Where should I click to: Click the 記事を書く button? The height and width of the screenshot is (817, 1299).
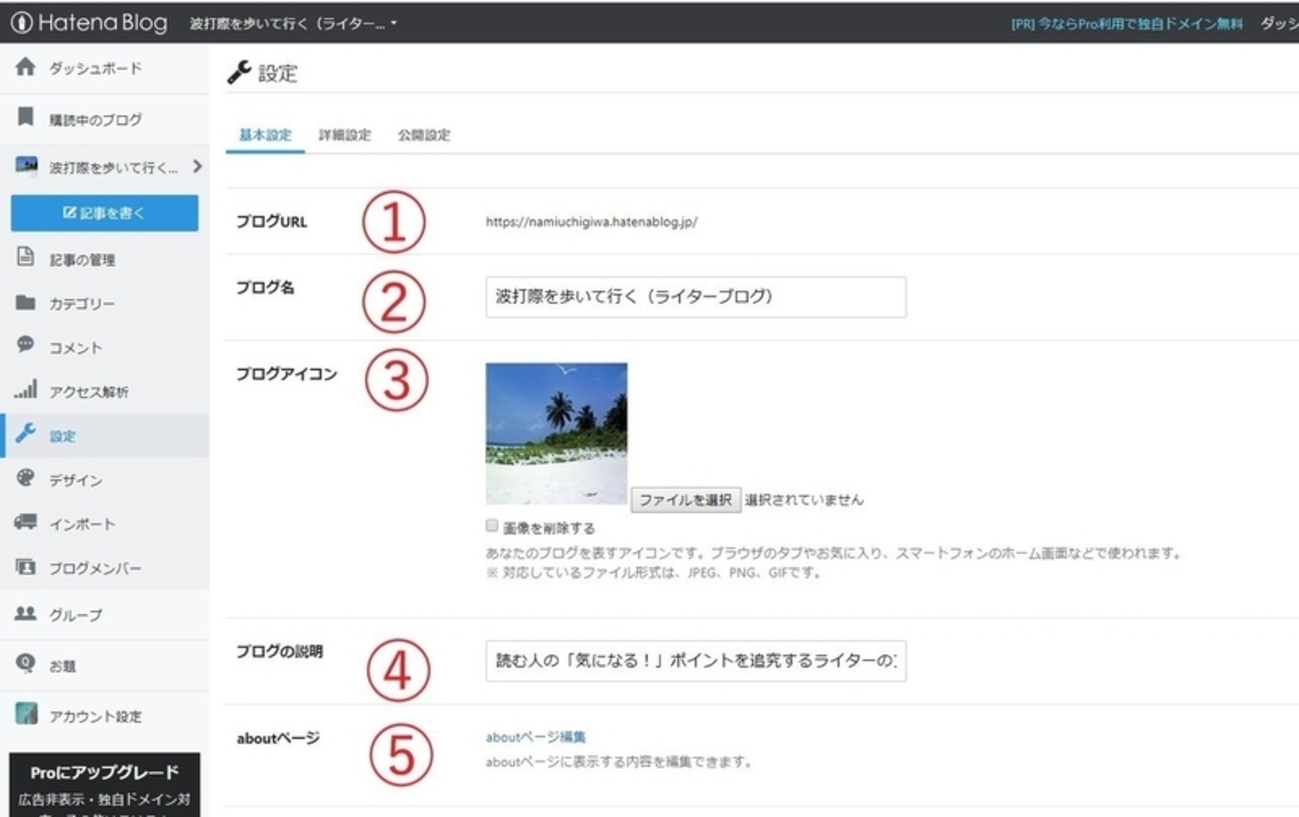click(105, 213)
